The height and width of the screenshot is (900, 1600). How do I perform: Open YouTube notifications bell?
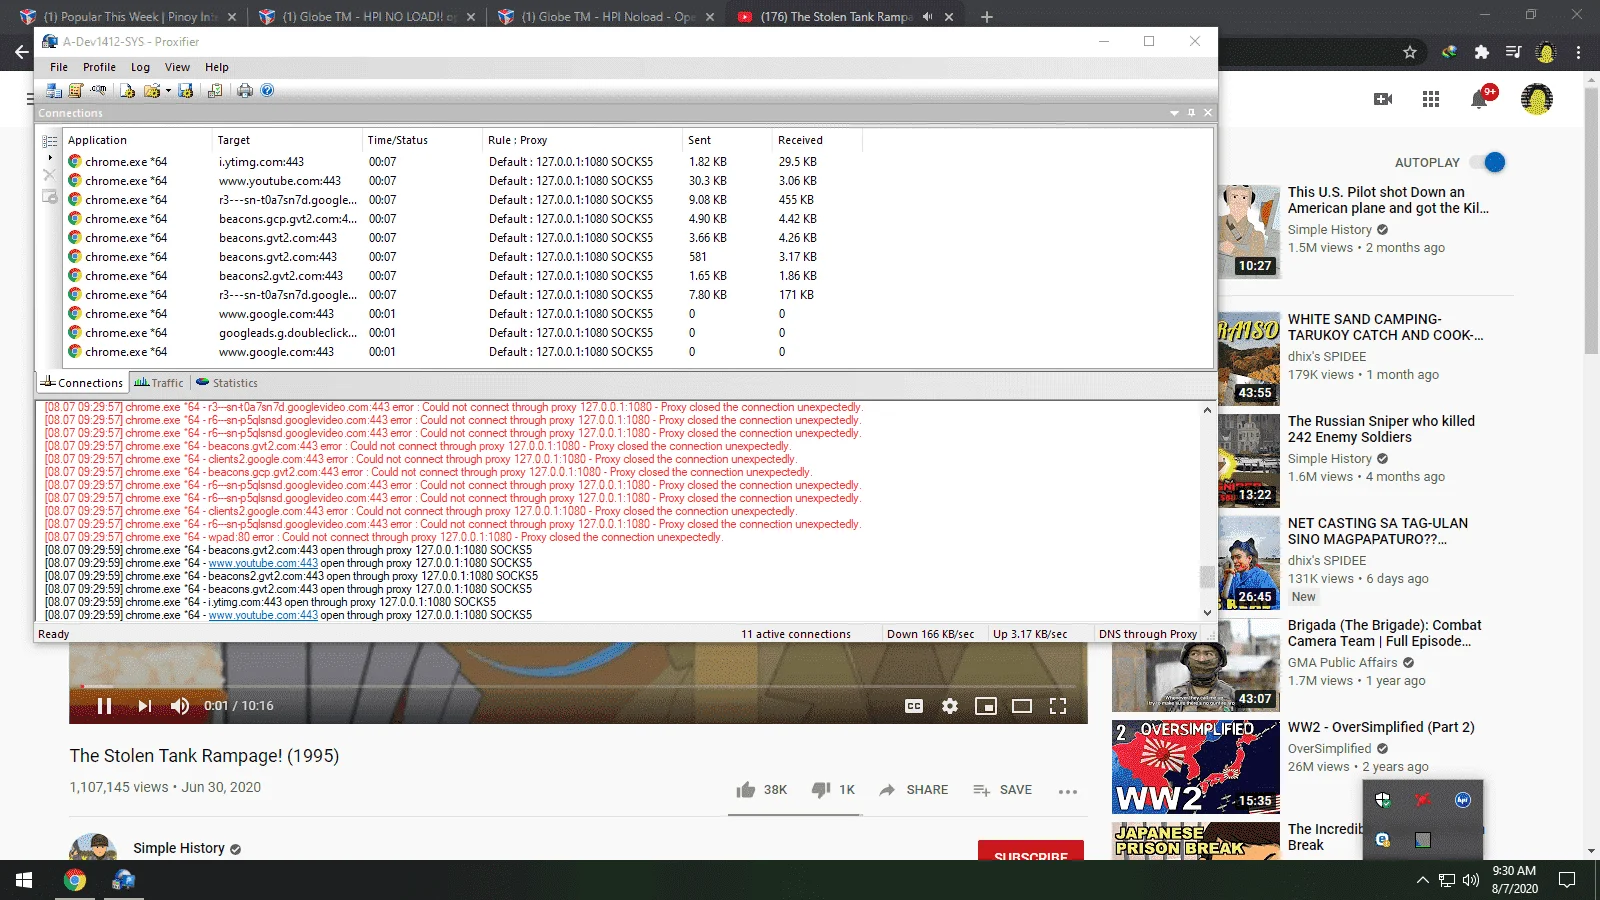click(1480, 99)
